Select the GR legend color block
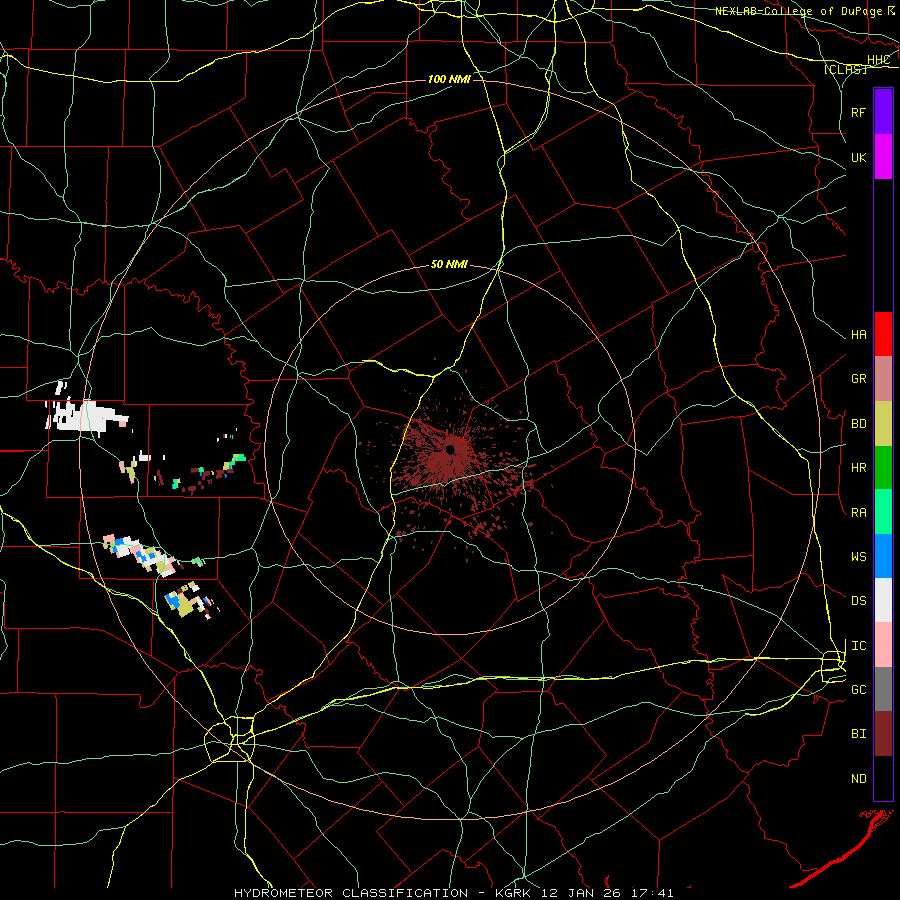900x900 pixels. [x=883, y=378]
